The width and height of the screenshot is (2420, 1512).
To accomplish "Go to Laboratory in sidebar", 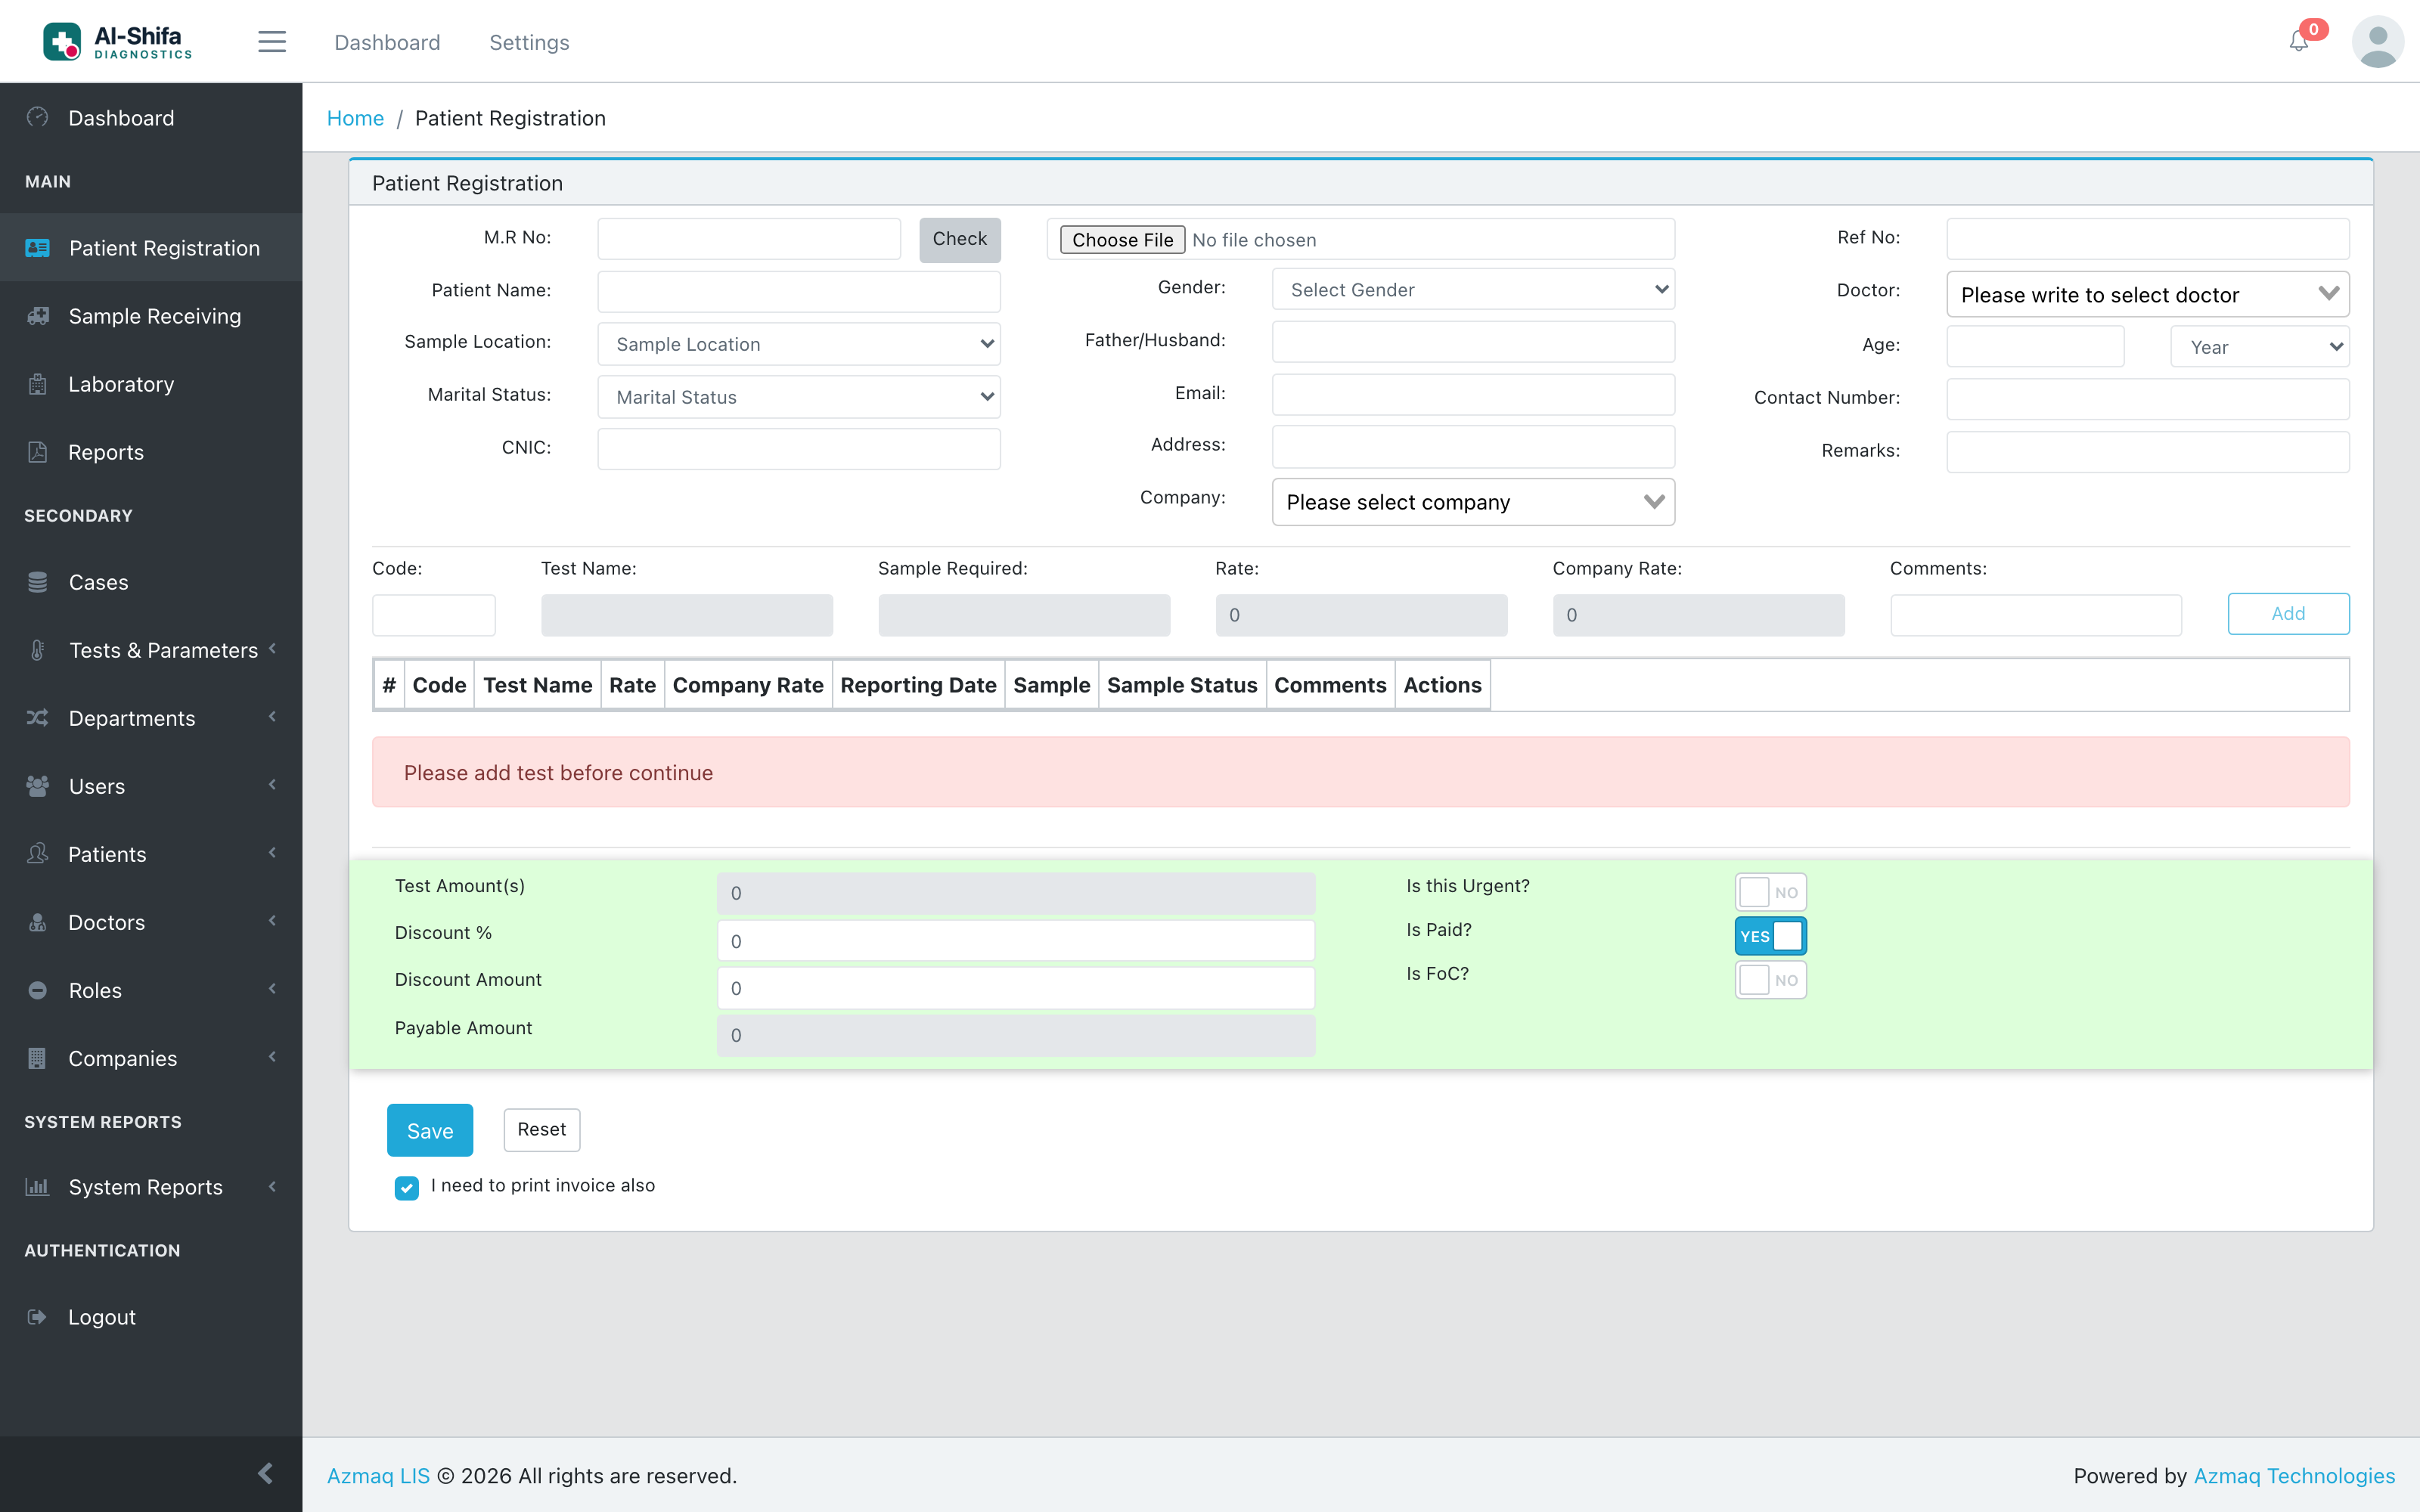I will point(151,384).
